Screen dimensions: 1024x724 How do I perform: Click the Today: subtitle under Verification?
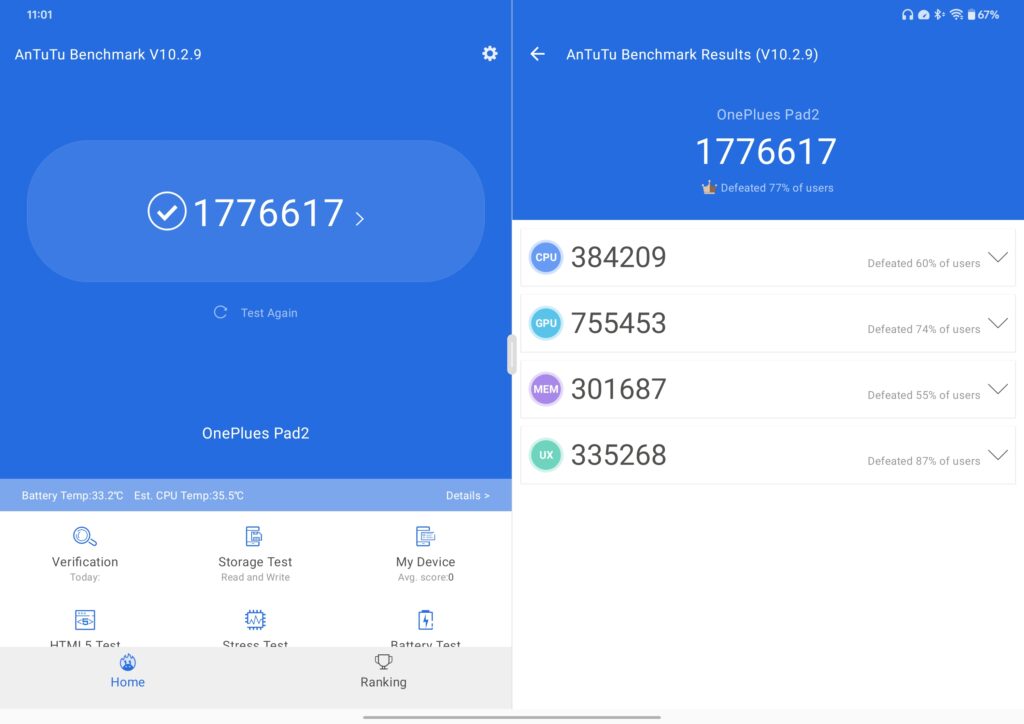tap(85, 577)
